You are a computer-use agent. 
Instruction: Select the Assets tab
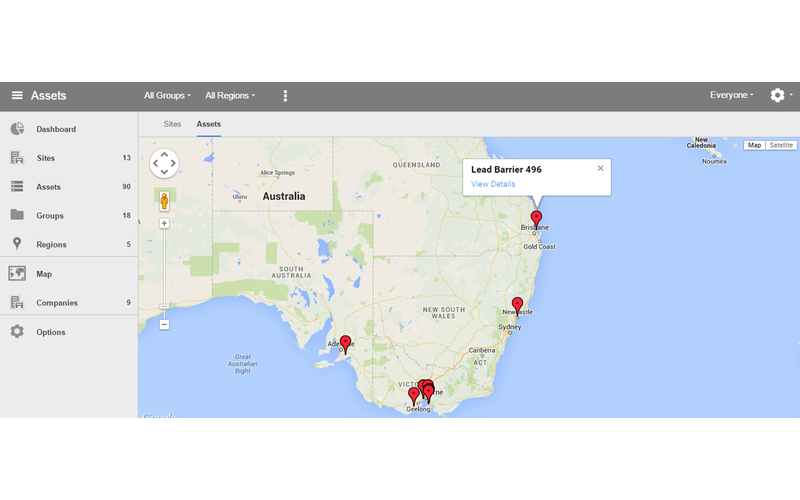click(x=209, y=124)
